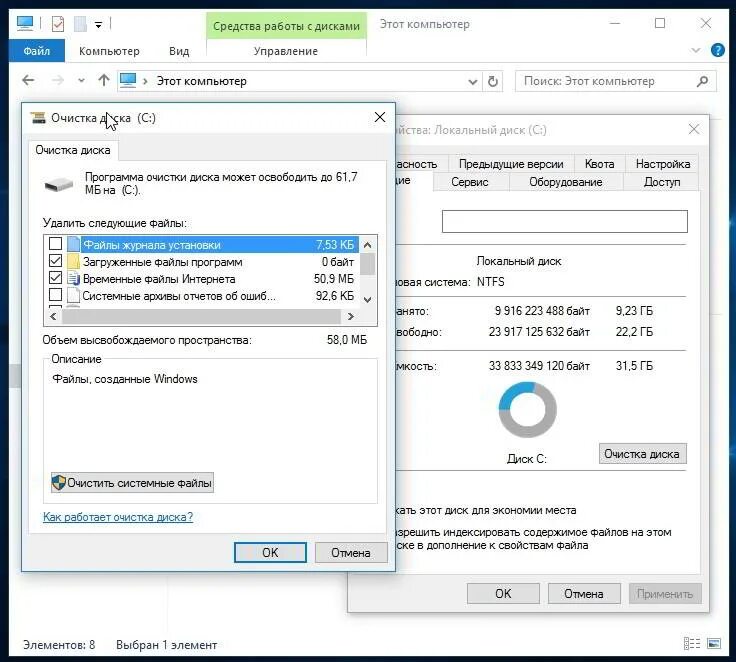
Task: Open the Настройка tab in Properties window
Action: point(662,164)
